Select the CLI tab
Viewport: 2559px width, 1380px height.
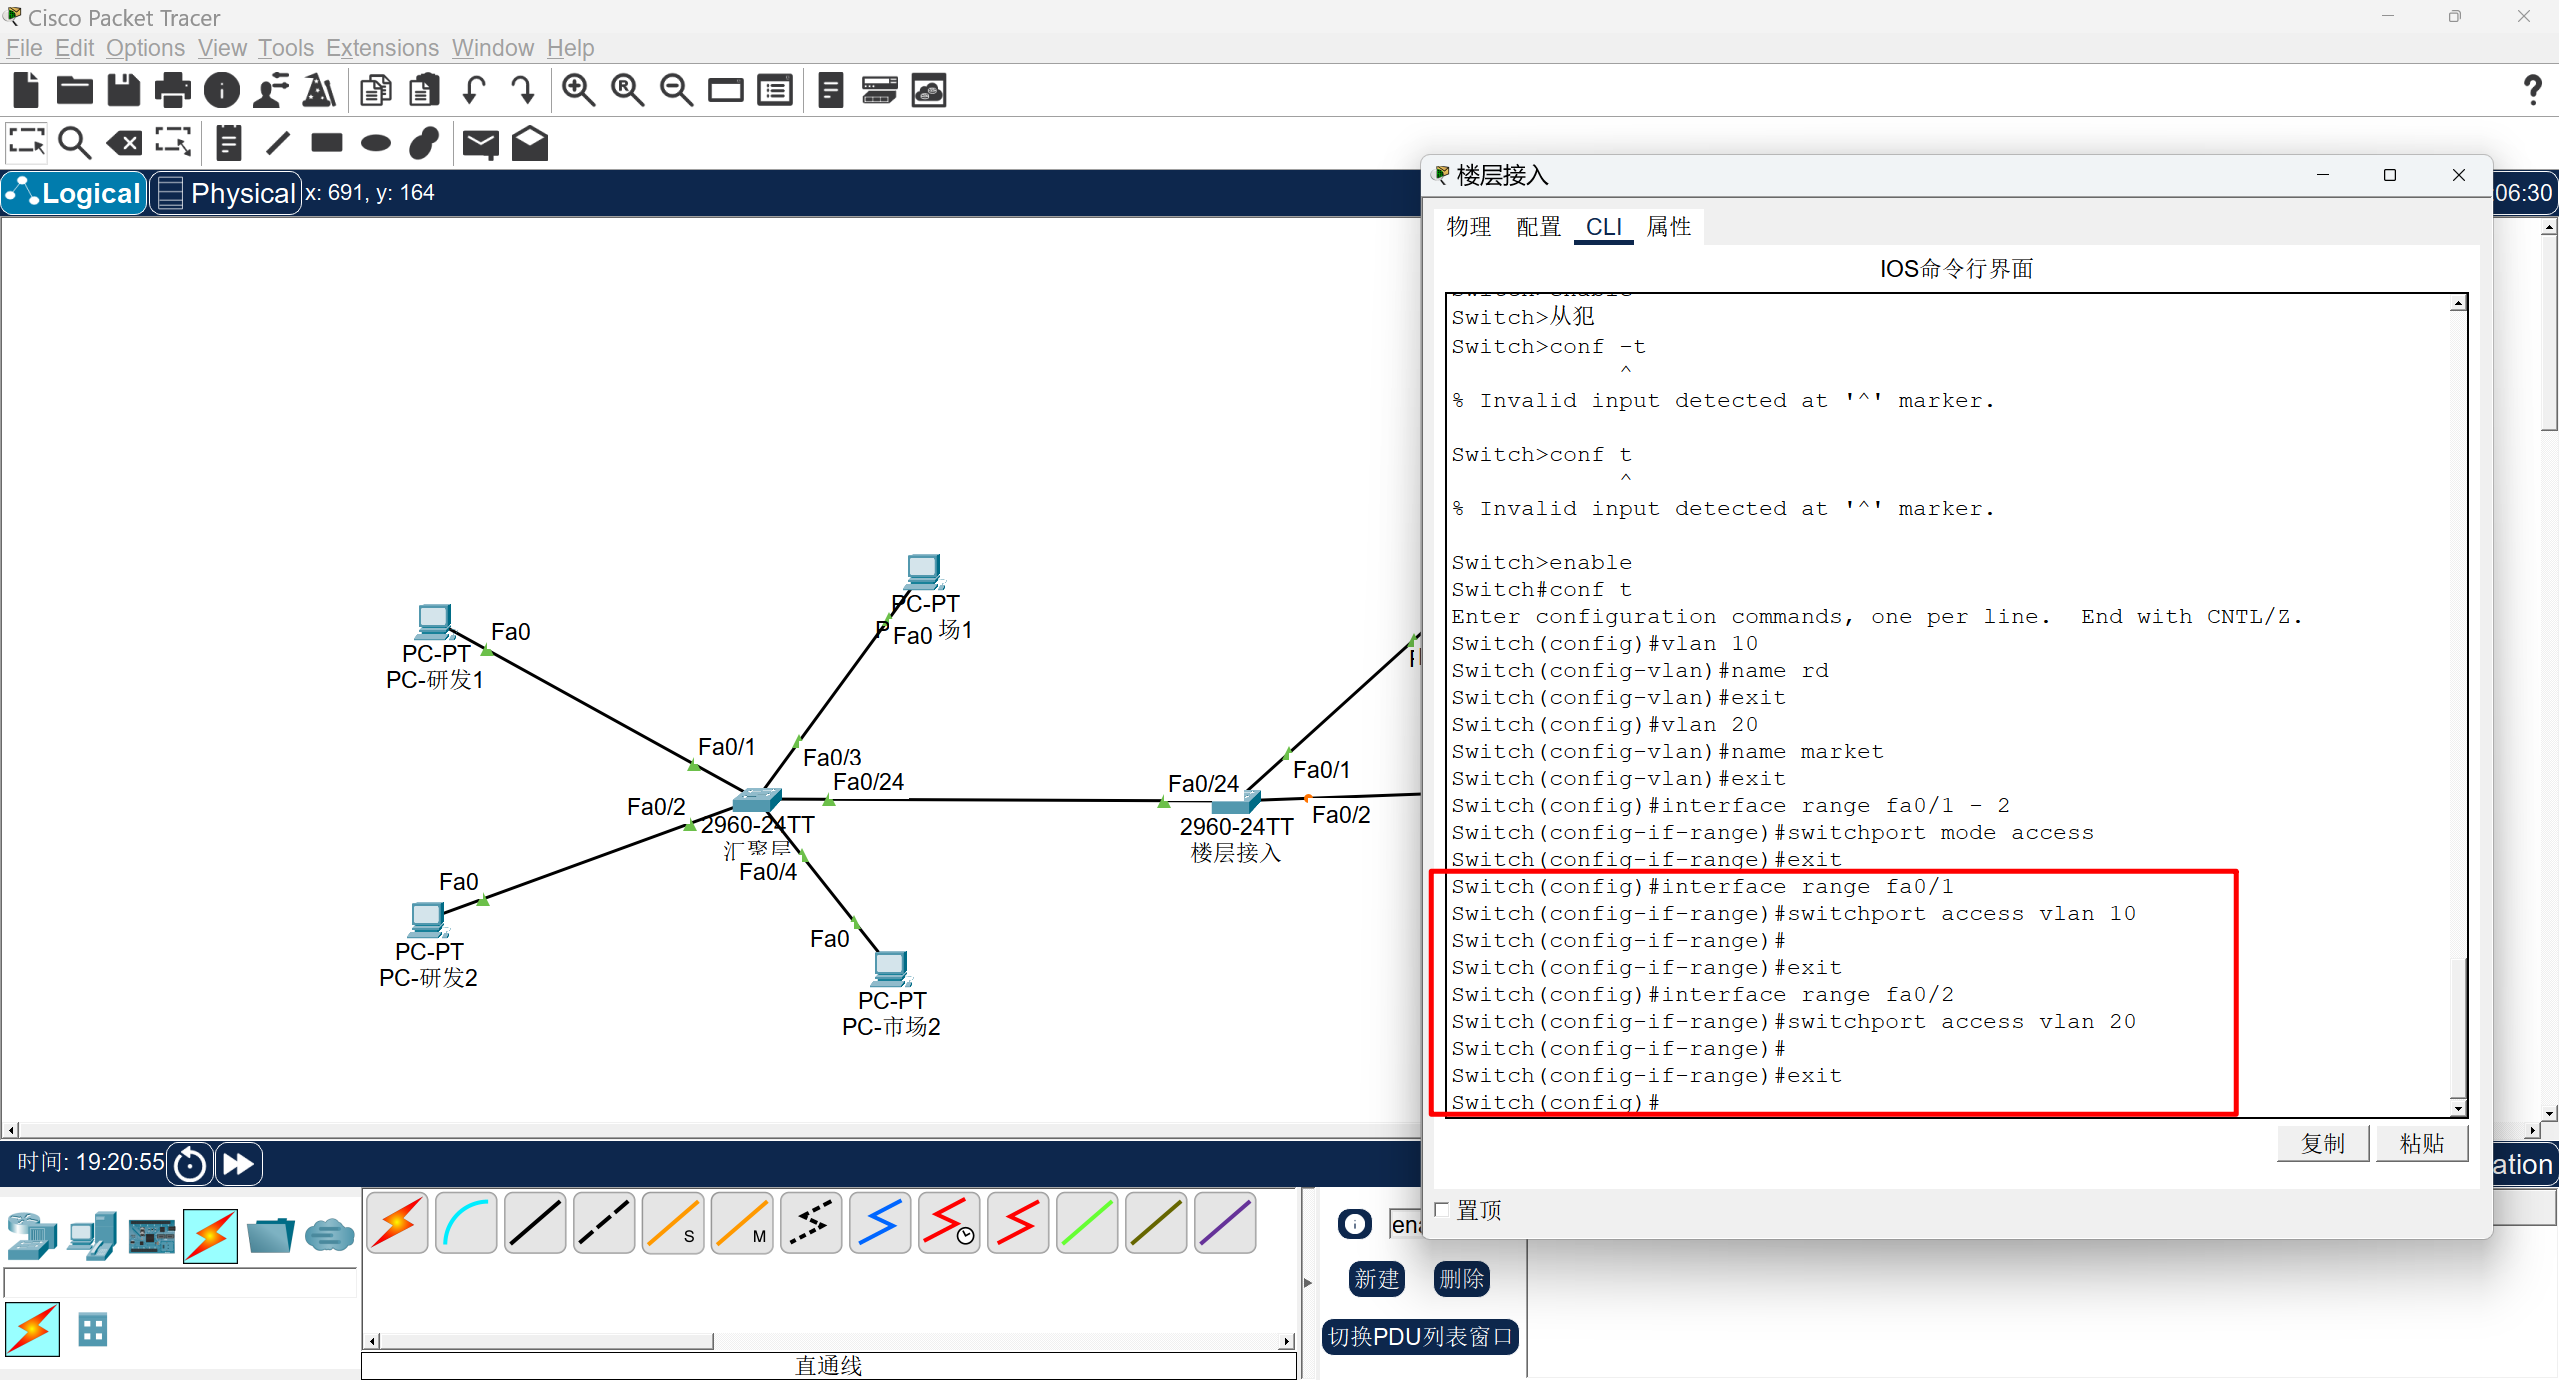1604,227
